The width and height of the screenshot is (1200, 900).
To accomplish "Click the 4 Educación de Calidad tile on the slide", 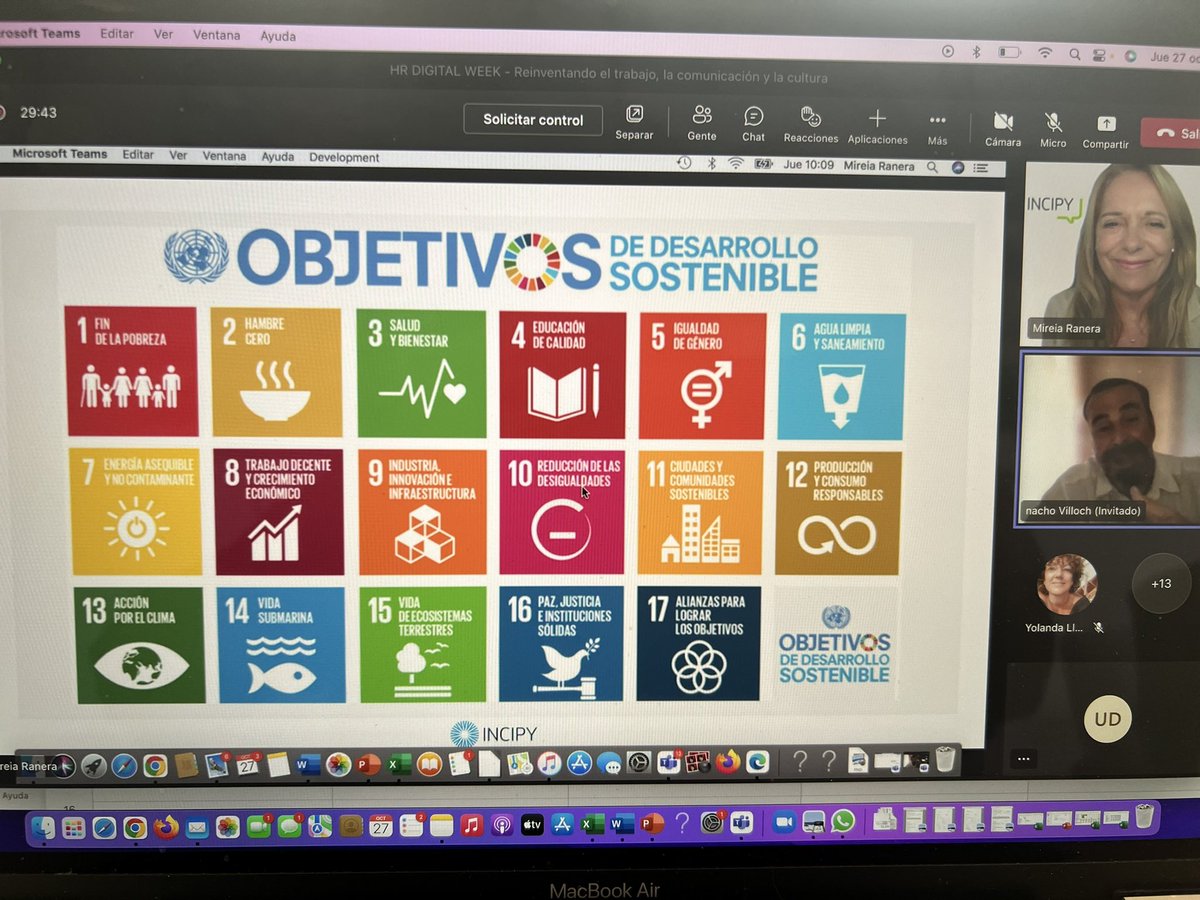I will point(563,376).
